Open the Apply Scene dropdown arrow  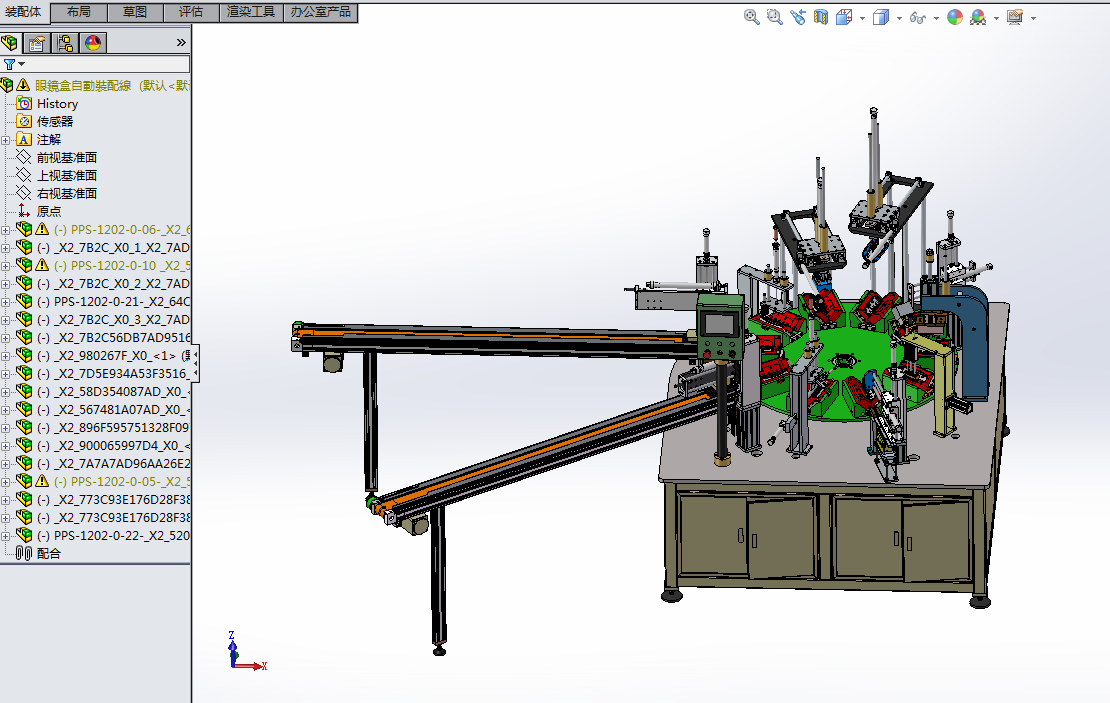pyautogui.click(x=996, y=18)
